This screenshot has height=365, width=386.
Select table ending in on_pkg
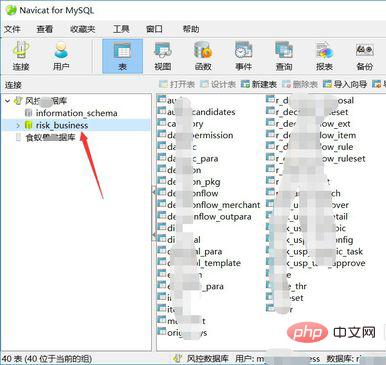pos(194,182)
